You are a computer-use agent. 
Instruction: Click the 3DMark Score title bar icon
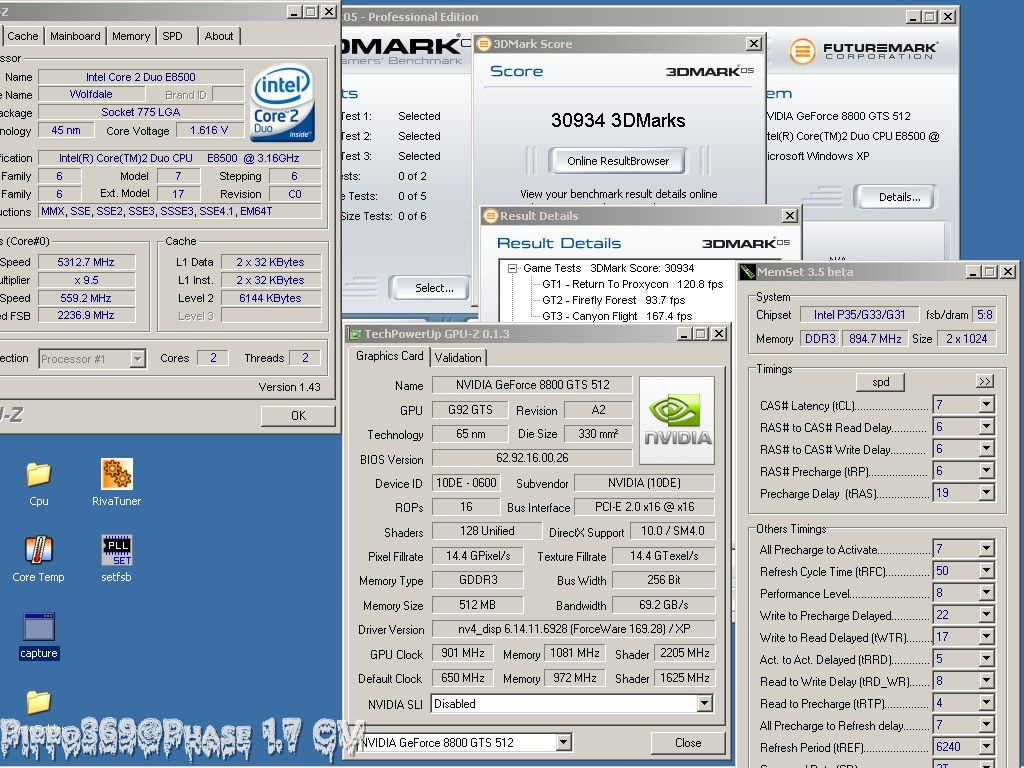pos(483,44)
